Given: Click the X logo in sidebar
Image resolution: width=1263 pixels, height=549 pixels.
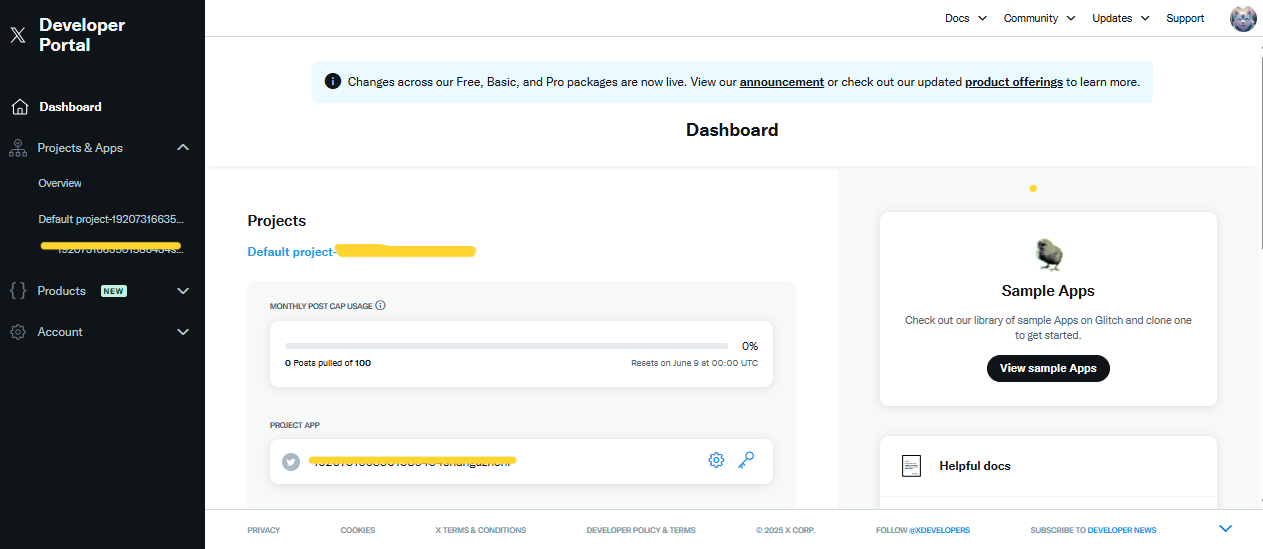Looking at the screenshot, I should [x=18, y=35].
